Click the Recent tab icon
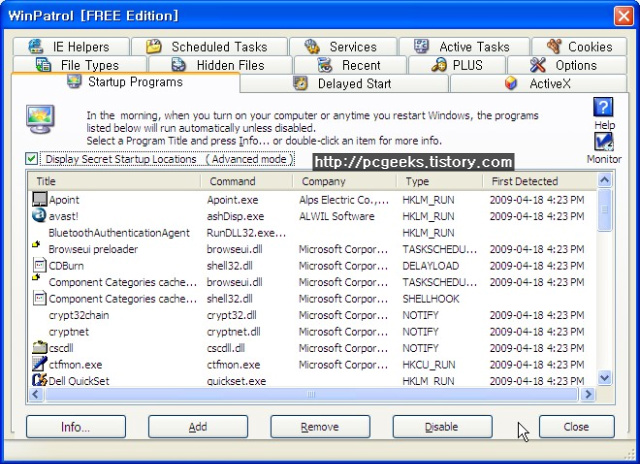 (325, 65)
